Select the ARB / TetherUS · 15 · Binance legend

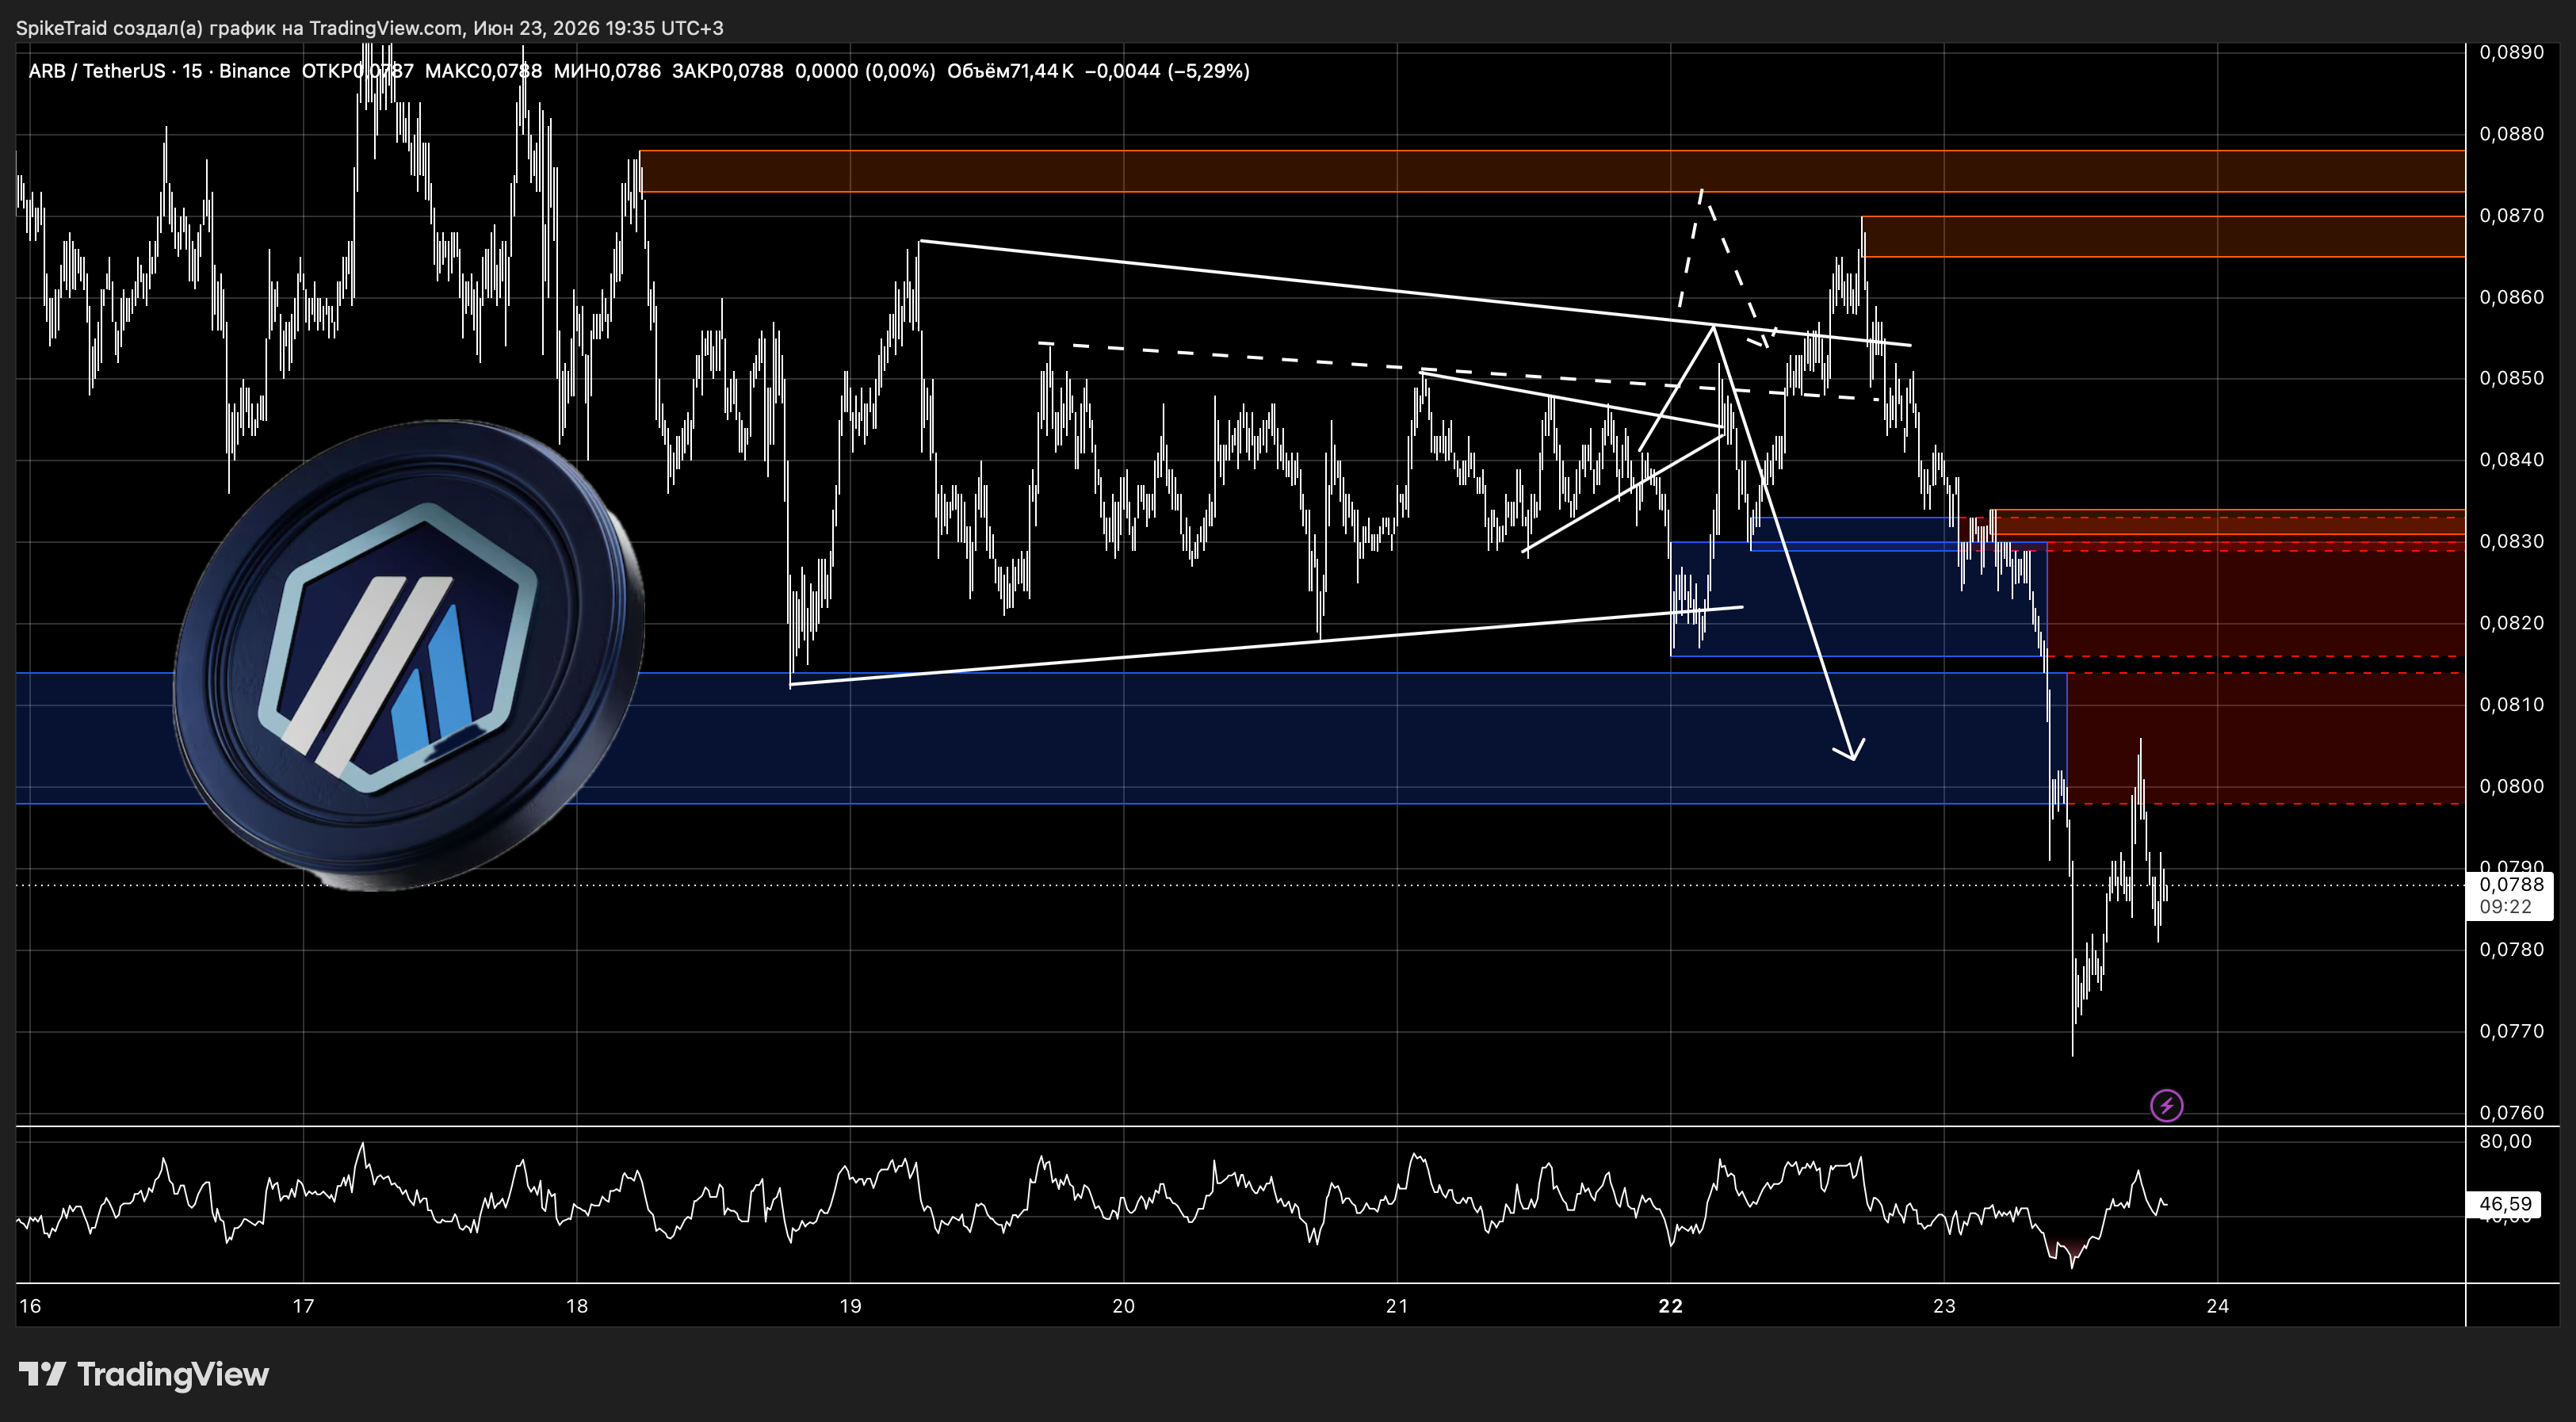click(x=159, y=71)
